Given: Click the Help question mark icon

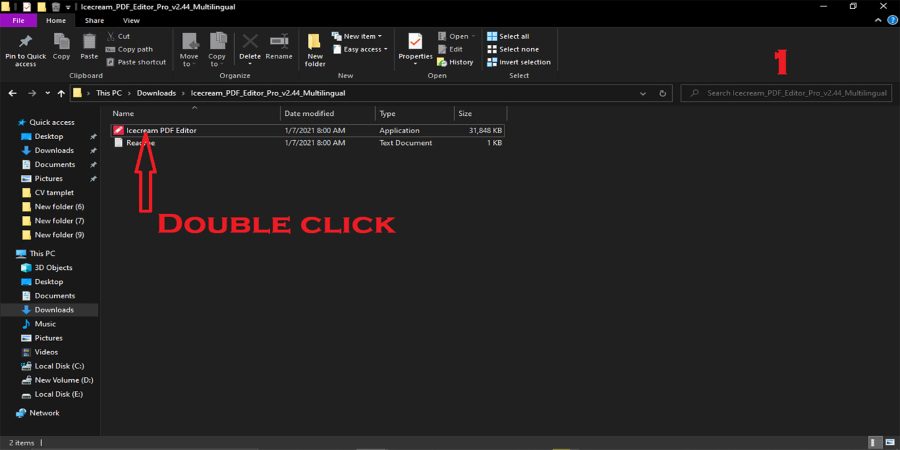Looking at the screenshot, I should (x=892, y=20).
